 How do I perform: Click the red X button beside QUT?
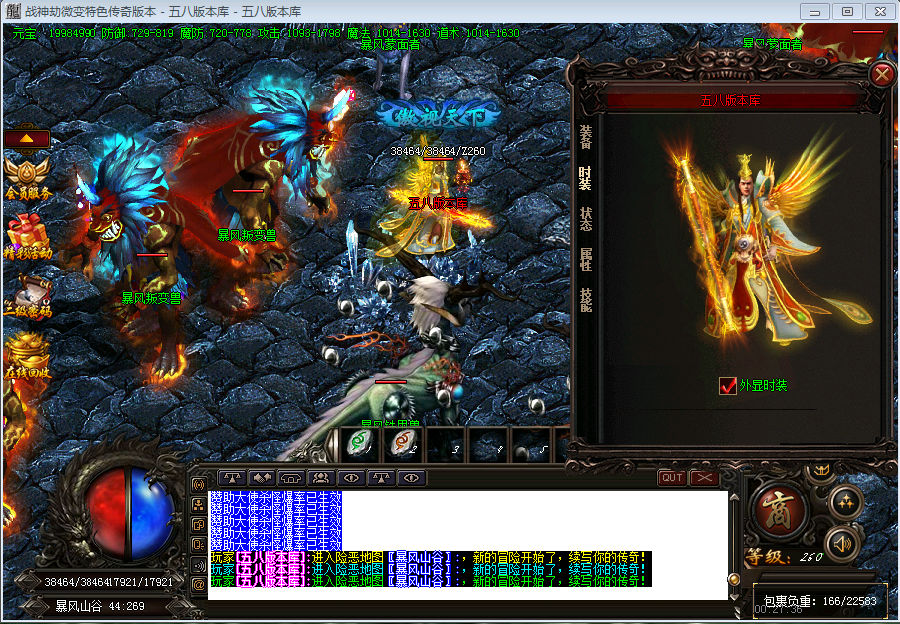coord(704,478)
